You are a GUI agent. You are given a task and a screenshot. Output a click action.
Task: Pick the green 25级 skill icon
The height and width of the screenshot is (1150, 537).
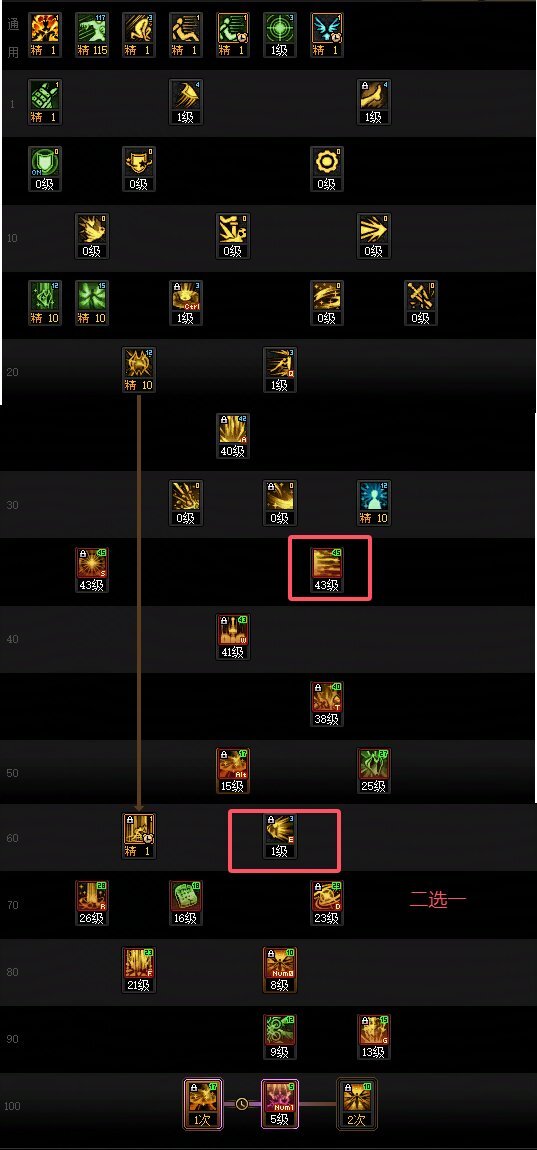pos(373,771)
